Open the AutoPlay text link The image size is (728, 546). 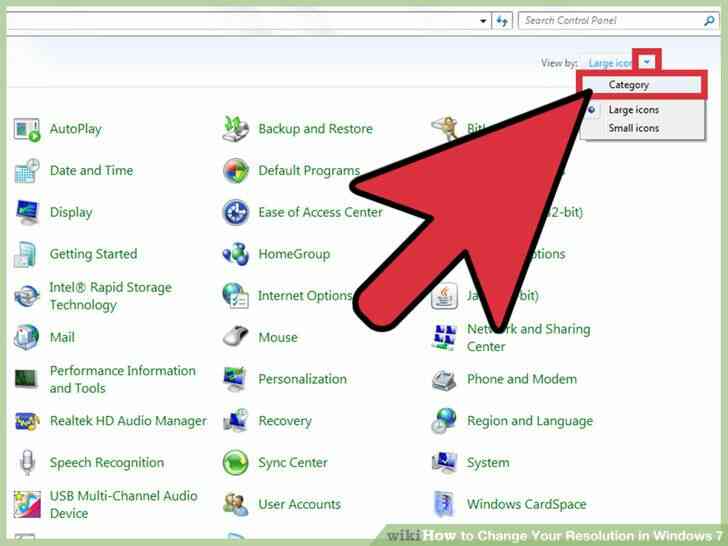point(76,129)
